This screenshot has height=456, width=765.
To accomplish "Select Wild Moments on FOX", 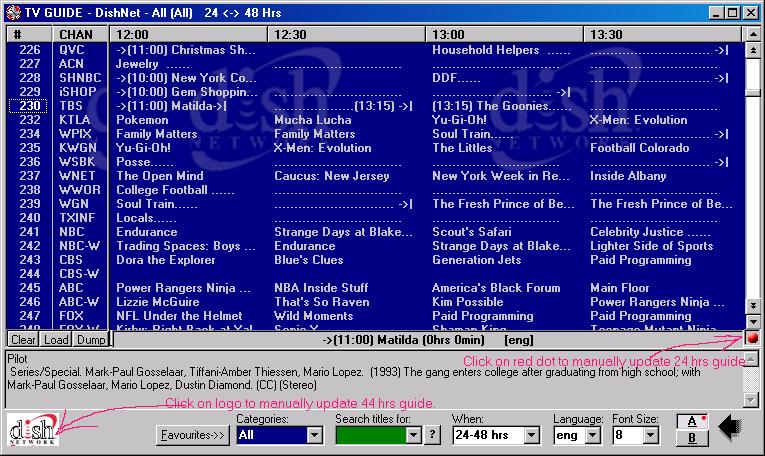I will coord(313,316).
